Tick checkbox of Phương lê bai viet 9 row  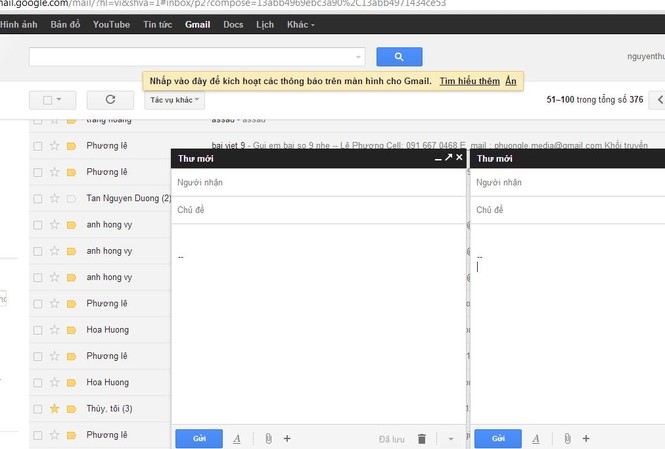[x=38, y=146]
